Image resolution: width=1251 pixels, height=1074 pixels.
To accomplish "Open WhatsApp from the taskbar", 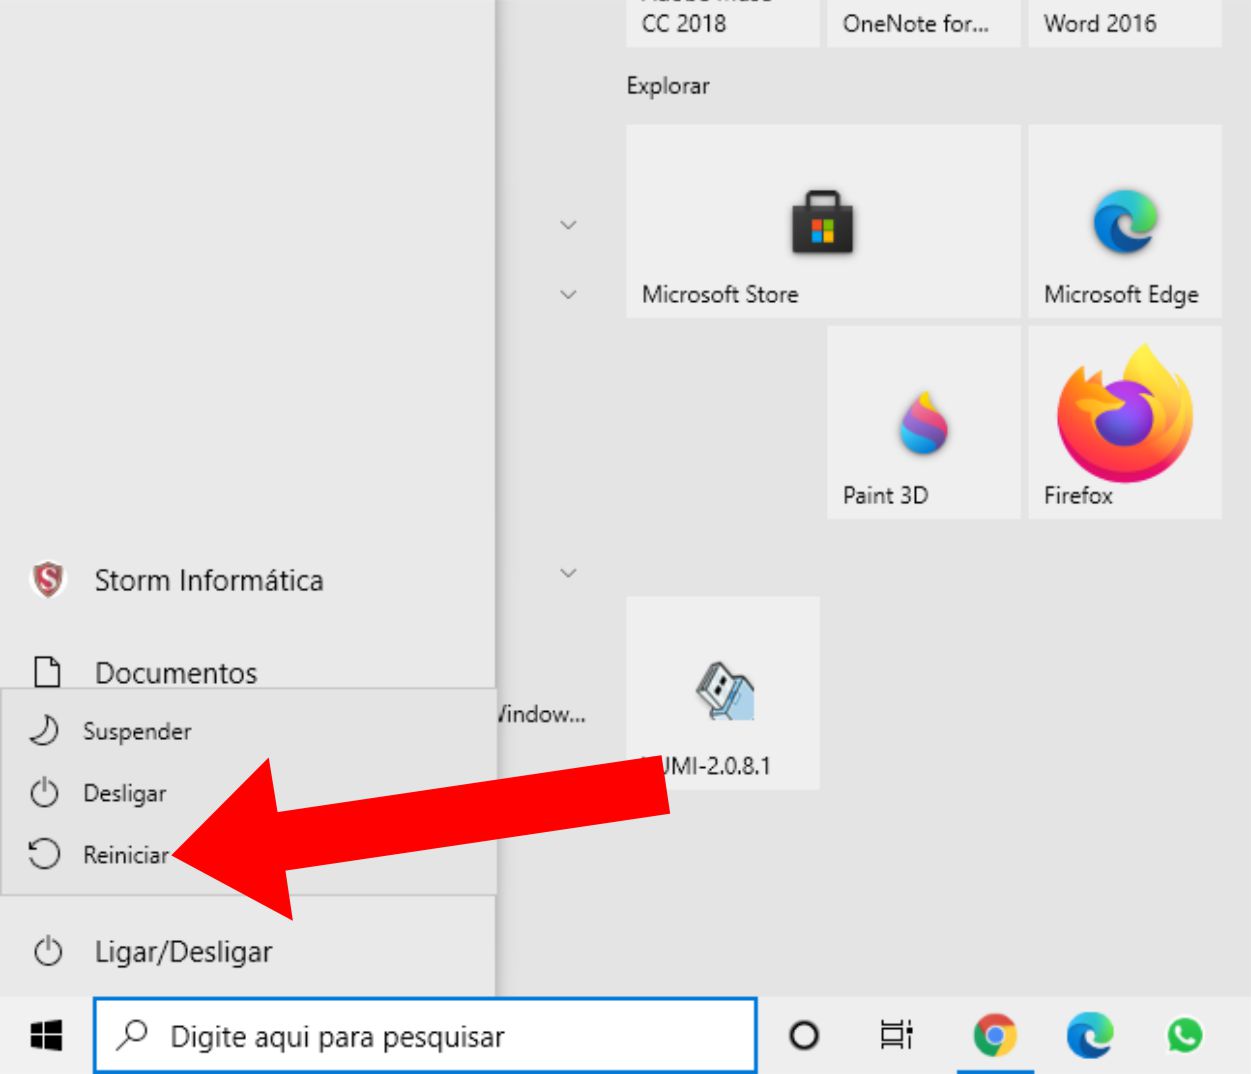I will pos(1185,1036).
